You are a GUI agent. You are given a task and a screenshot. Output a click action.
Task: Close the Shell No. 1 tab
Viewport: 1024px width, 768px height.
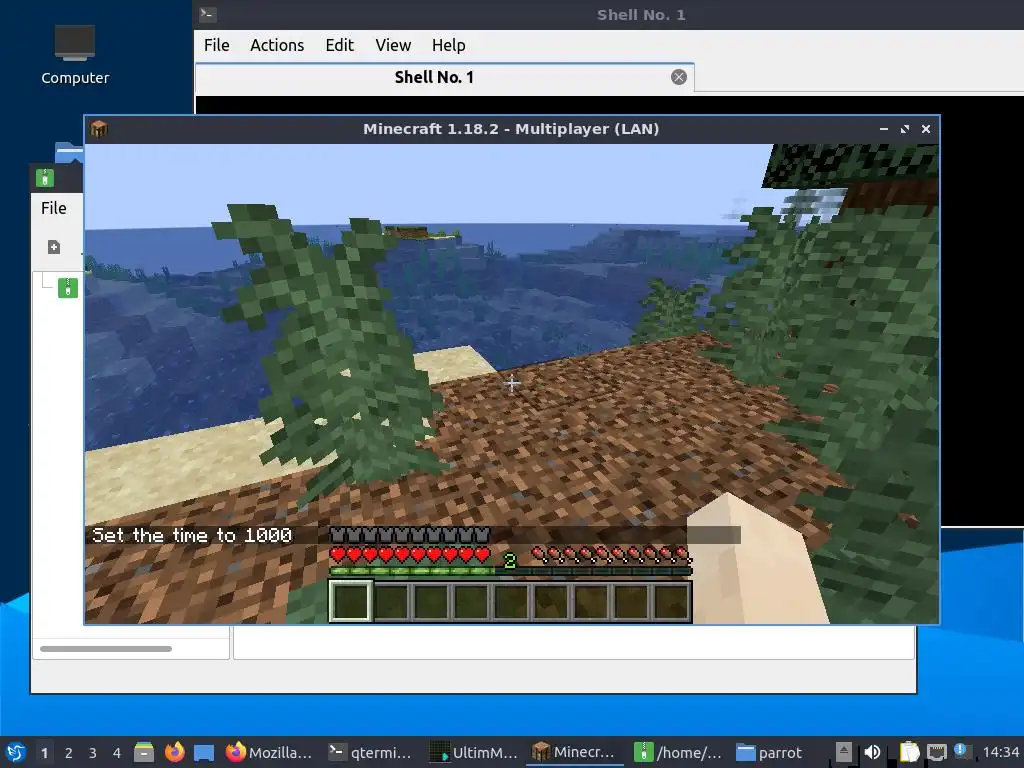tap(679, 77)
